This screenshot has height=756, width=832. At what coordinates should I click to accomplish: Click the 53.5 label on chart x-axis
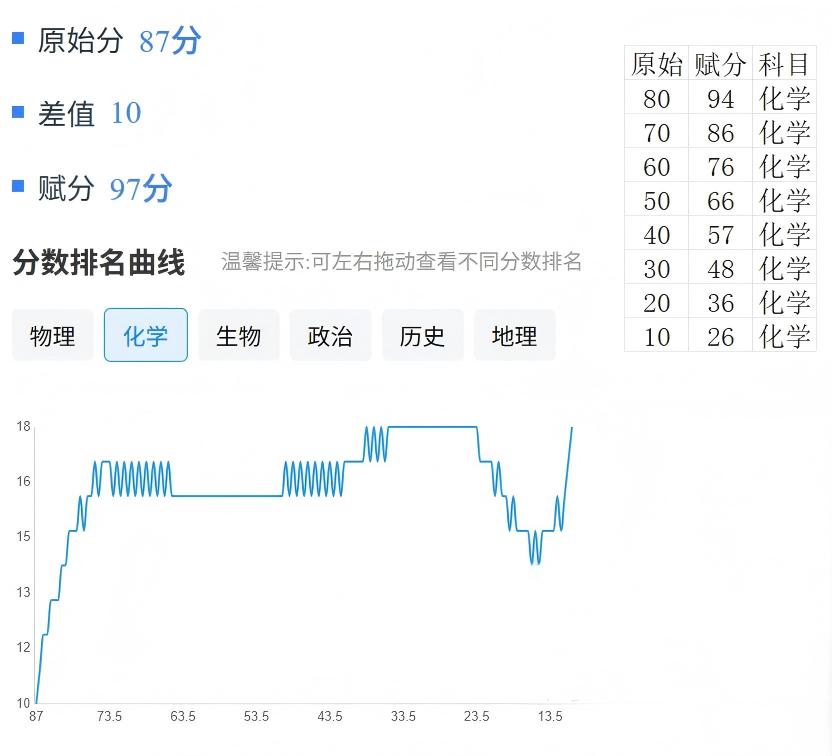pos(257,717)
